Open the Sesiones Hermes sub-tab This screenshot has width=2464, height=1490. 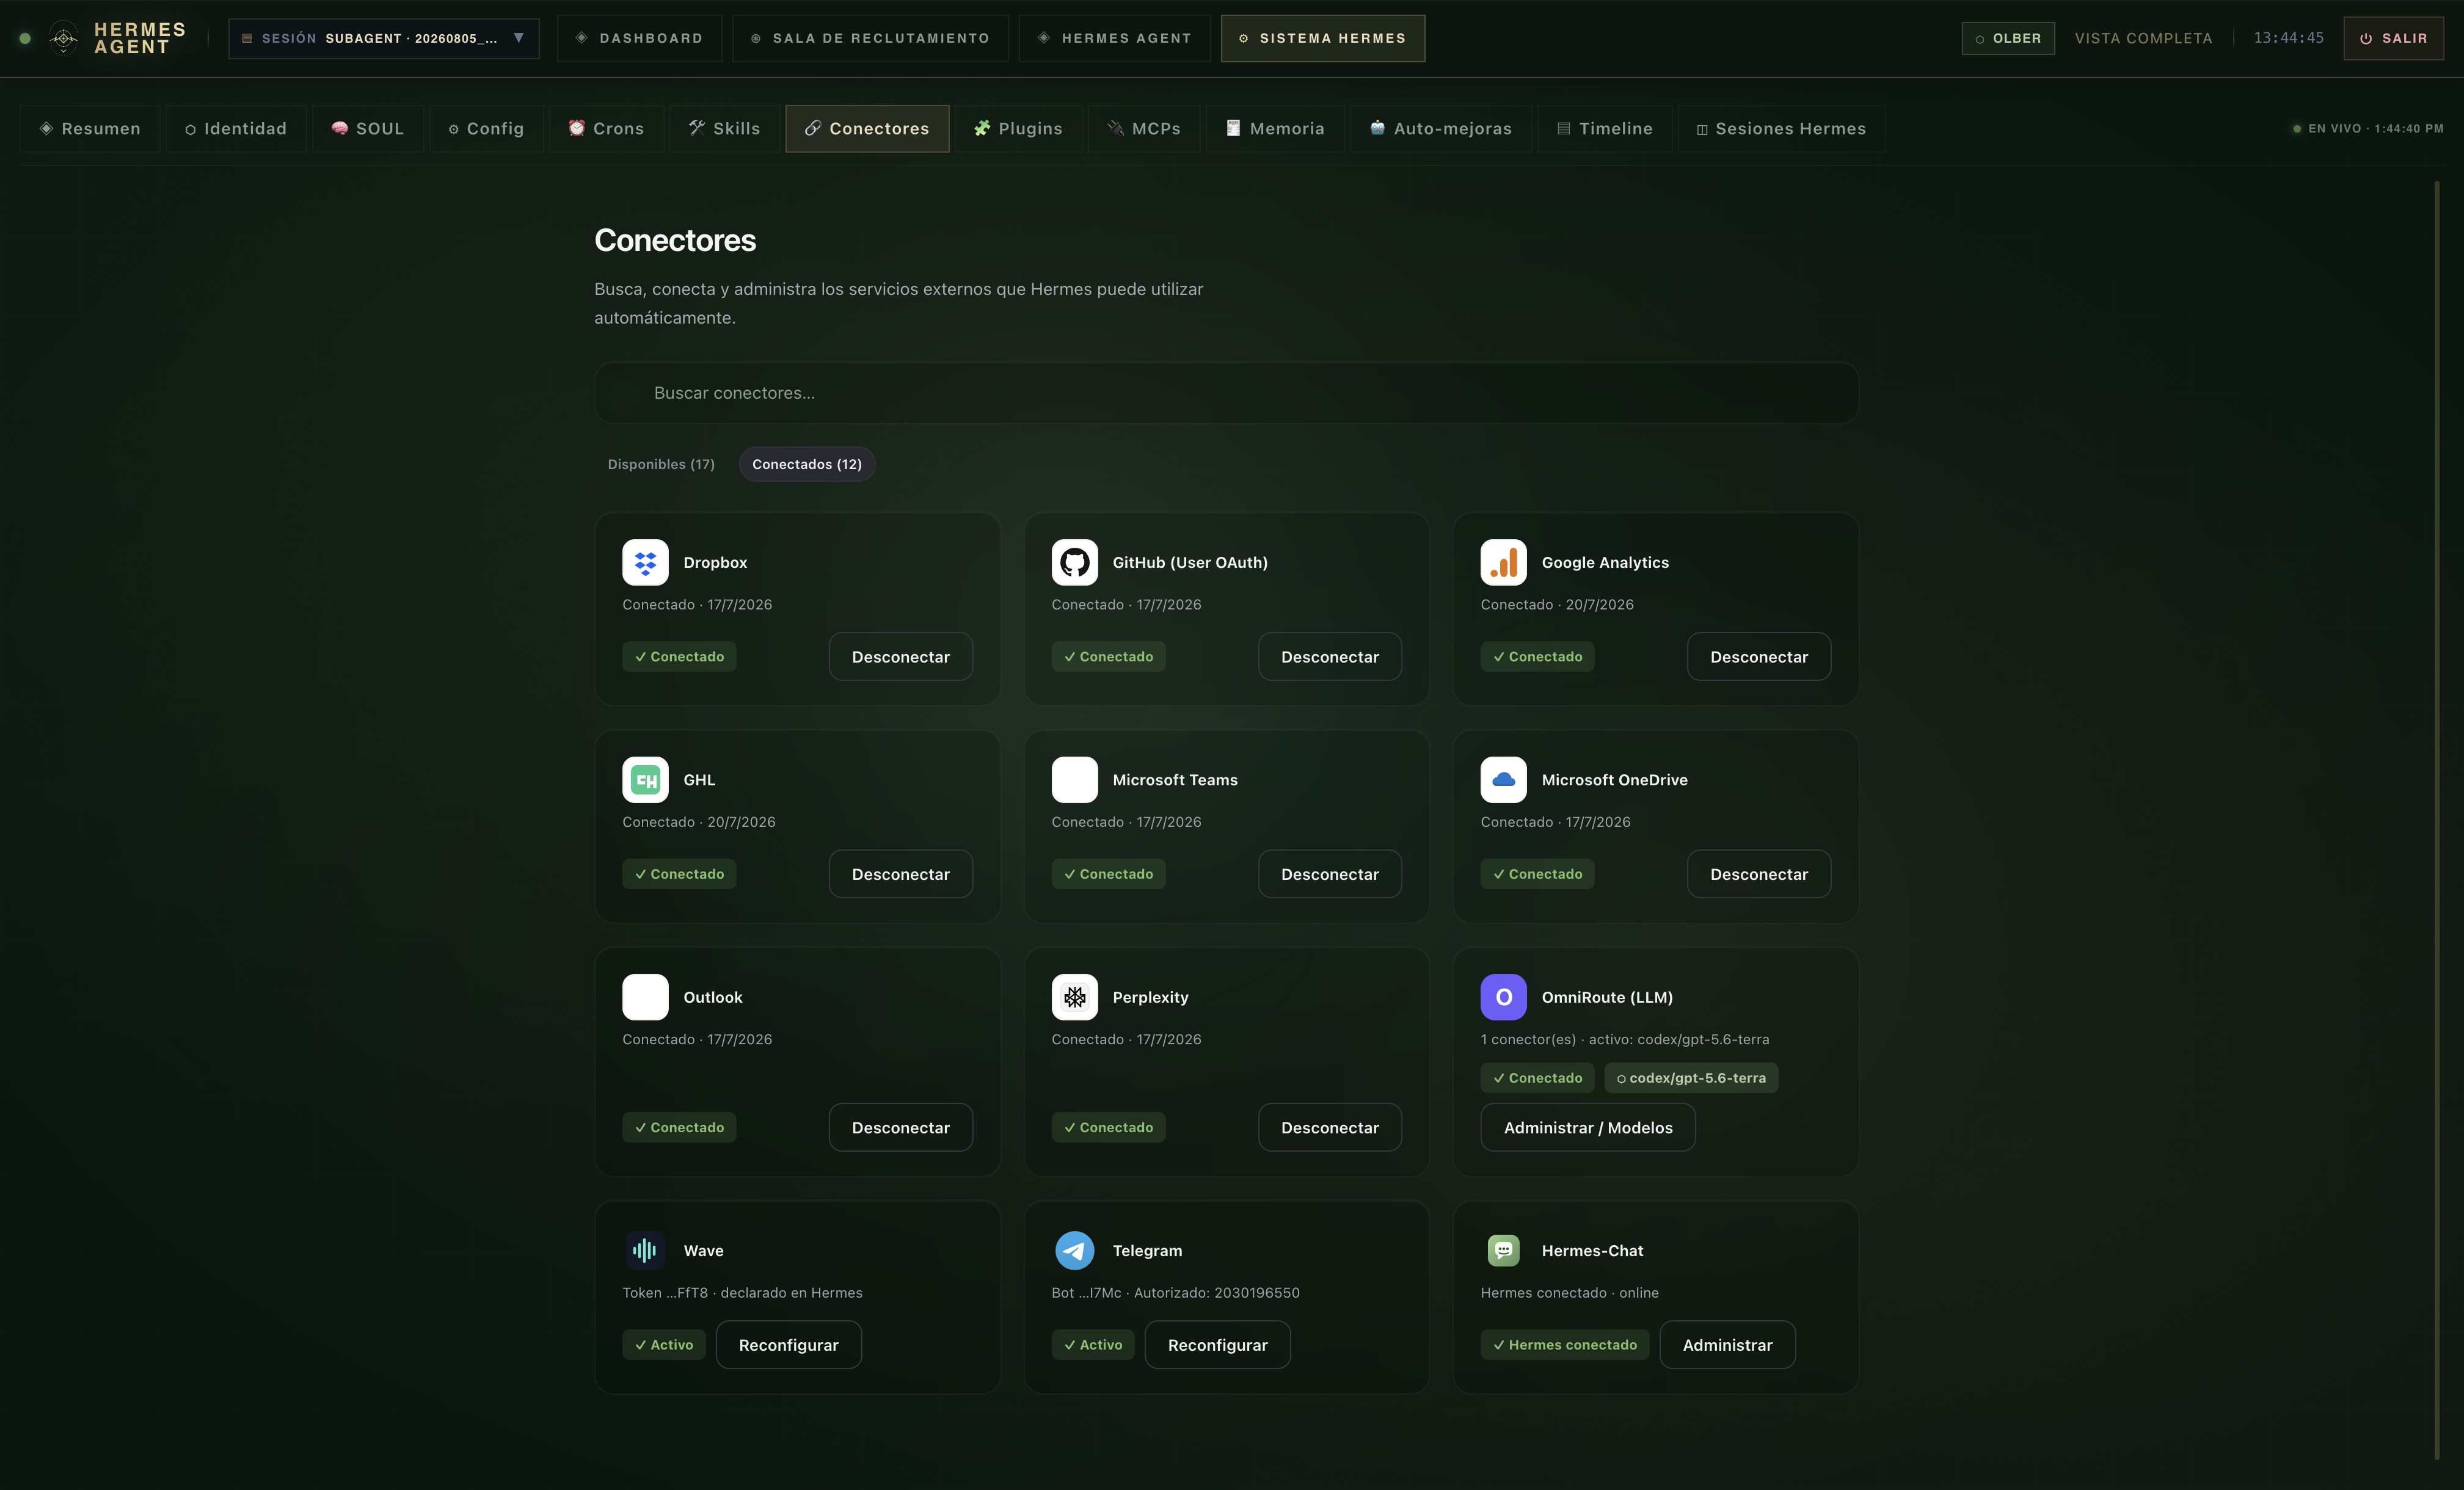coord(1781,128)
